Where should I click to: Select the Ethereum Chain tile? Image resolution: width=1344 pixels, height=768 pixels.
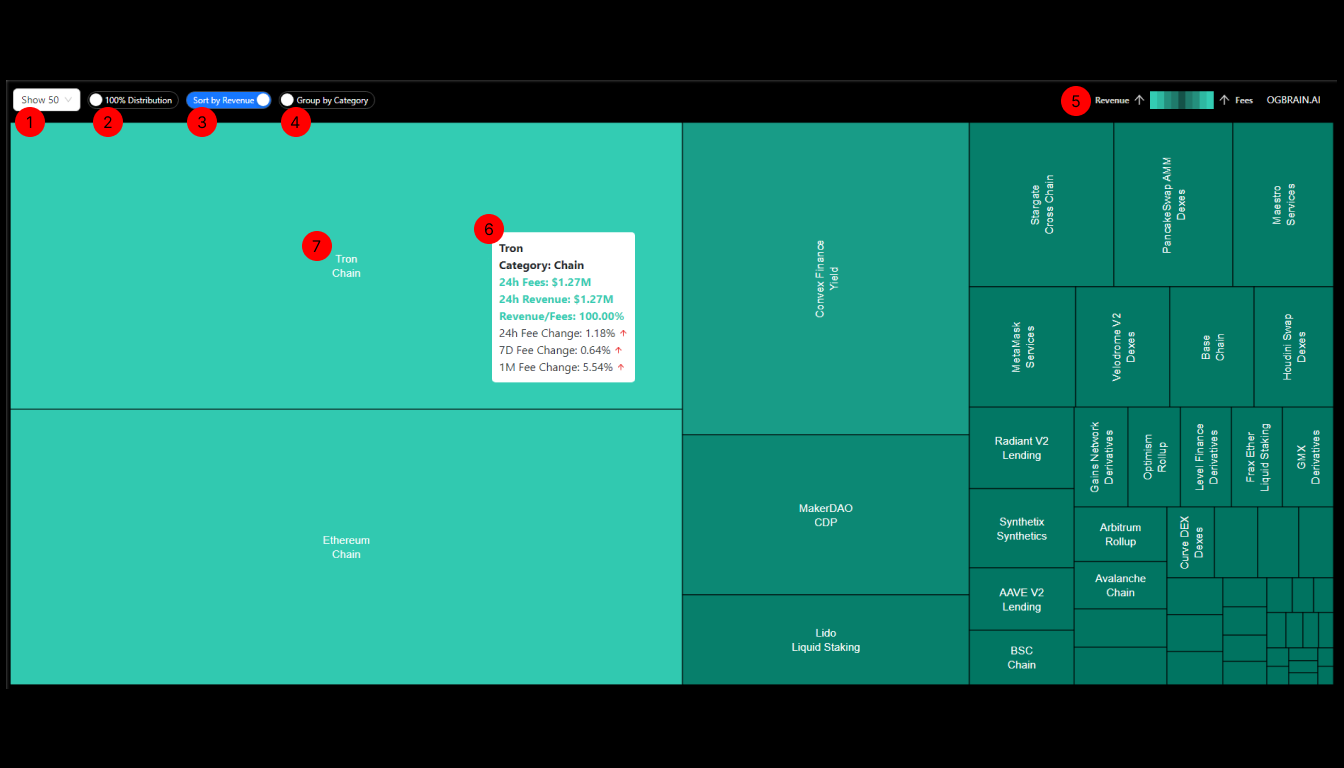(346, 547)
